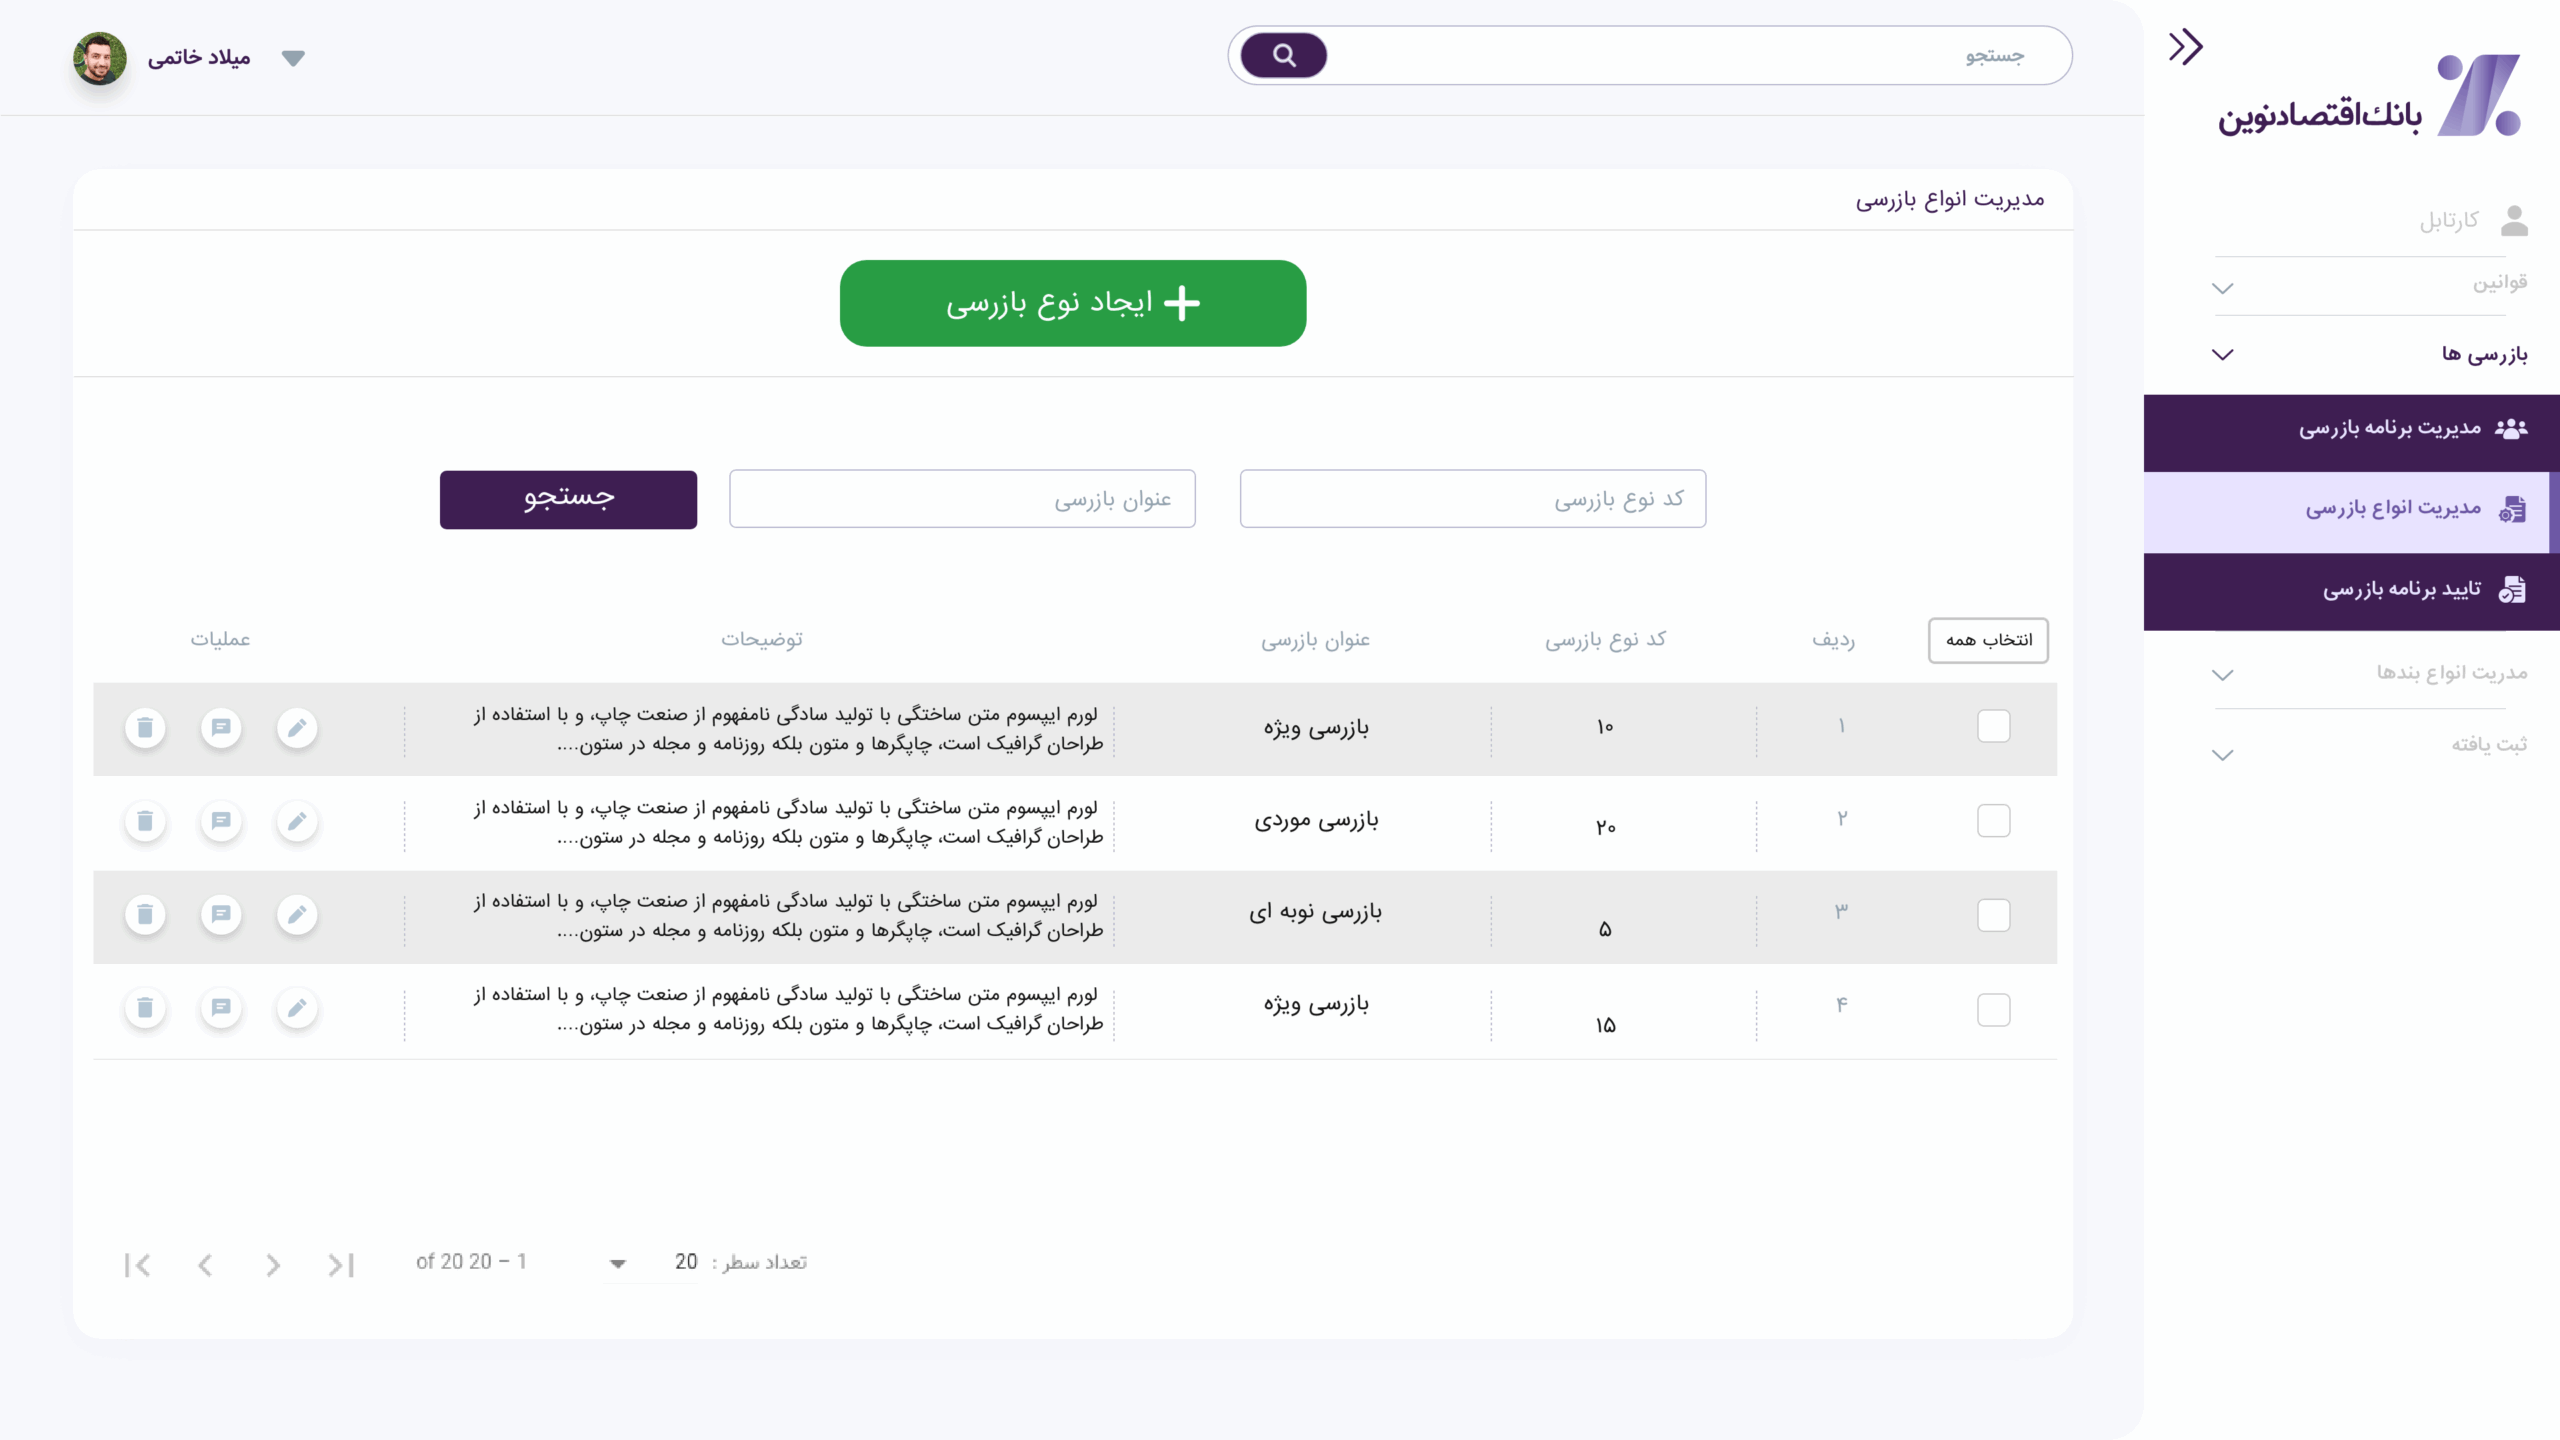Collapse the sidebar with the double-chevron icon
The image size is (2560, 1440).
[2185, 47]
